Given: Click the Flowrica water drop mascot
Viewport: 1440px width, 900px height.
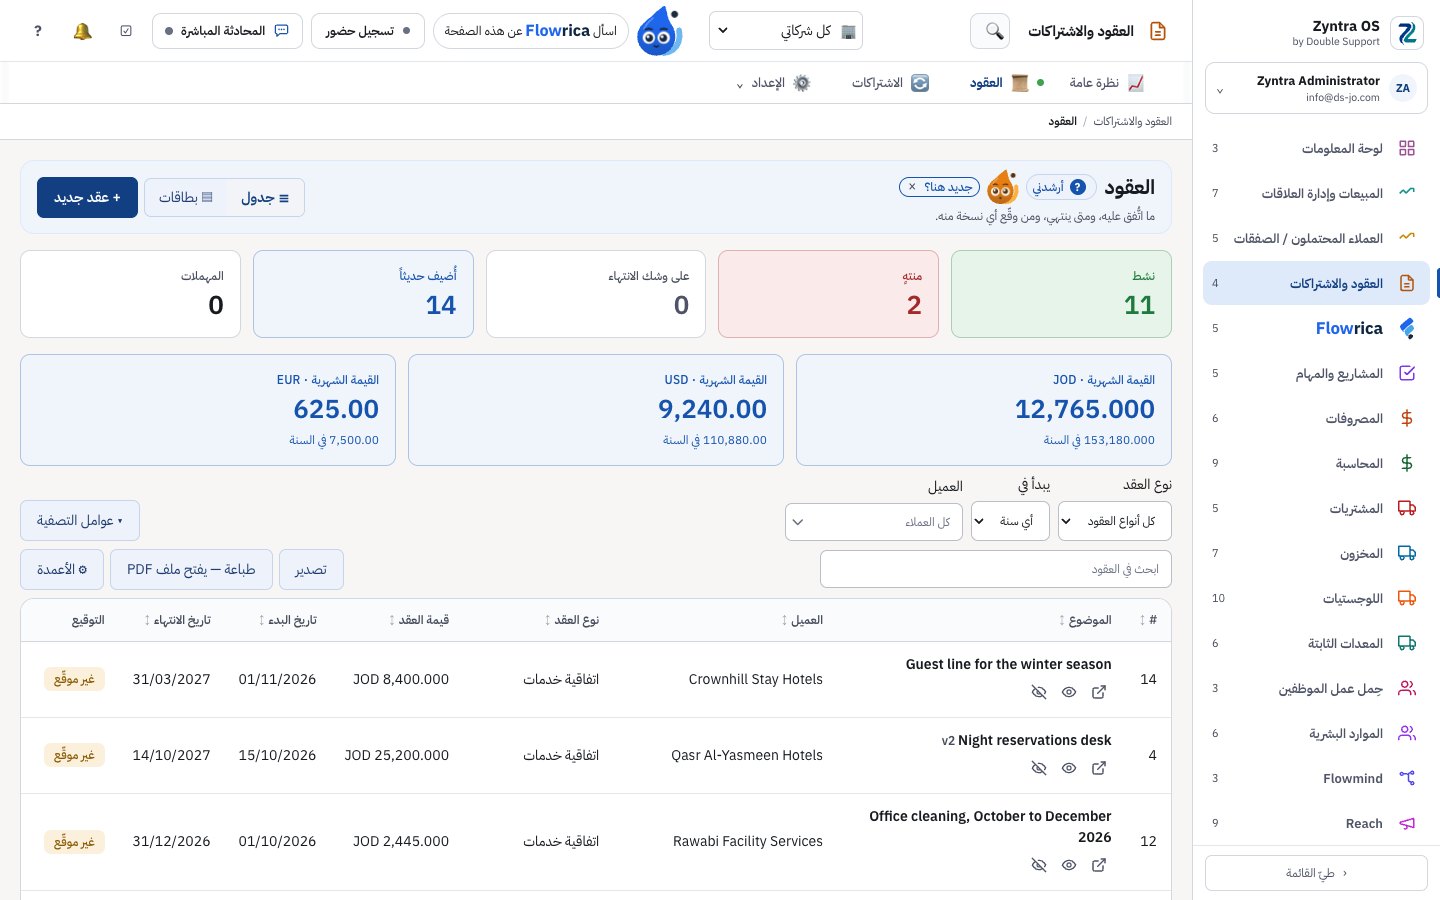Looking at the screenshot, I should (660, 31).
